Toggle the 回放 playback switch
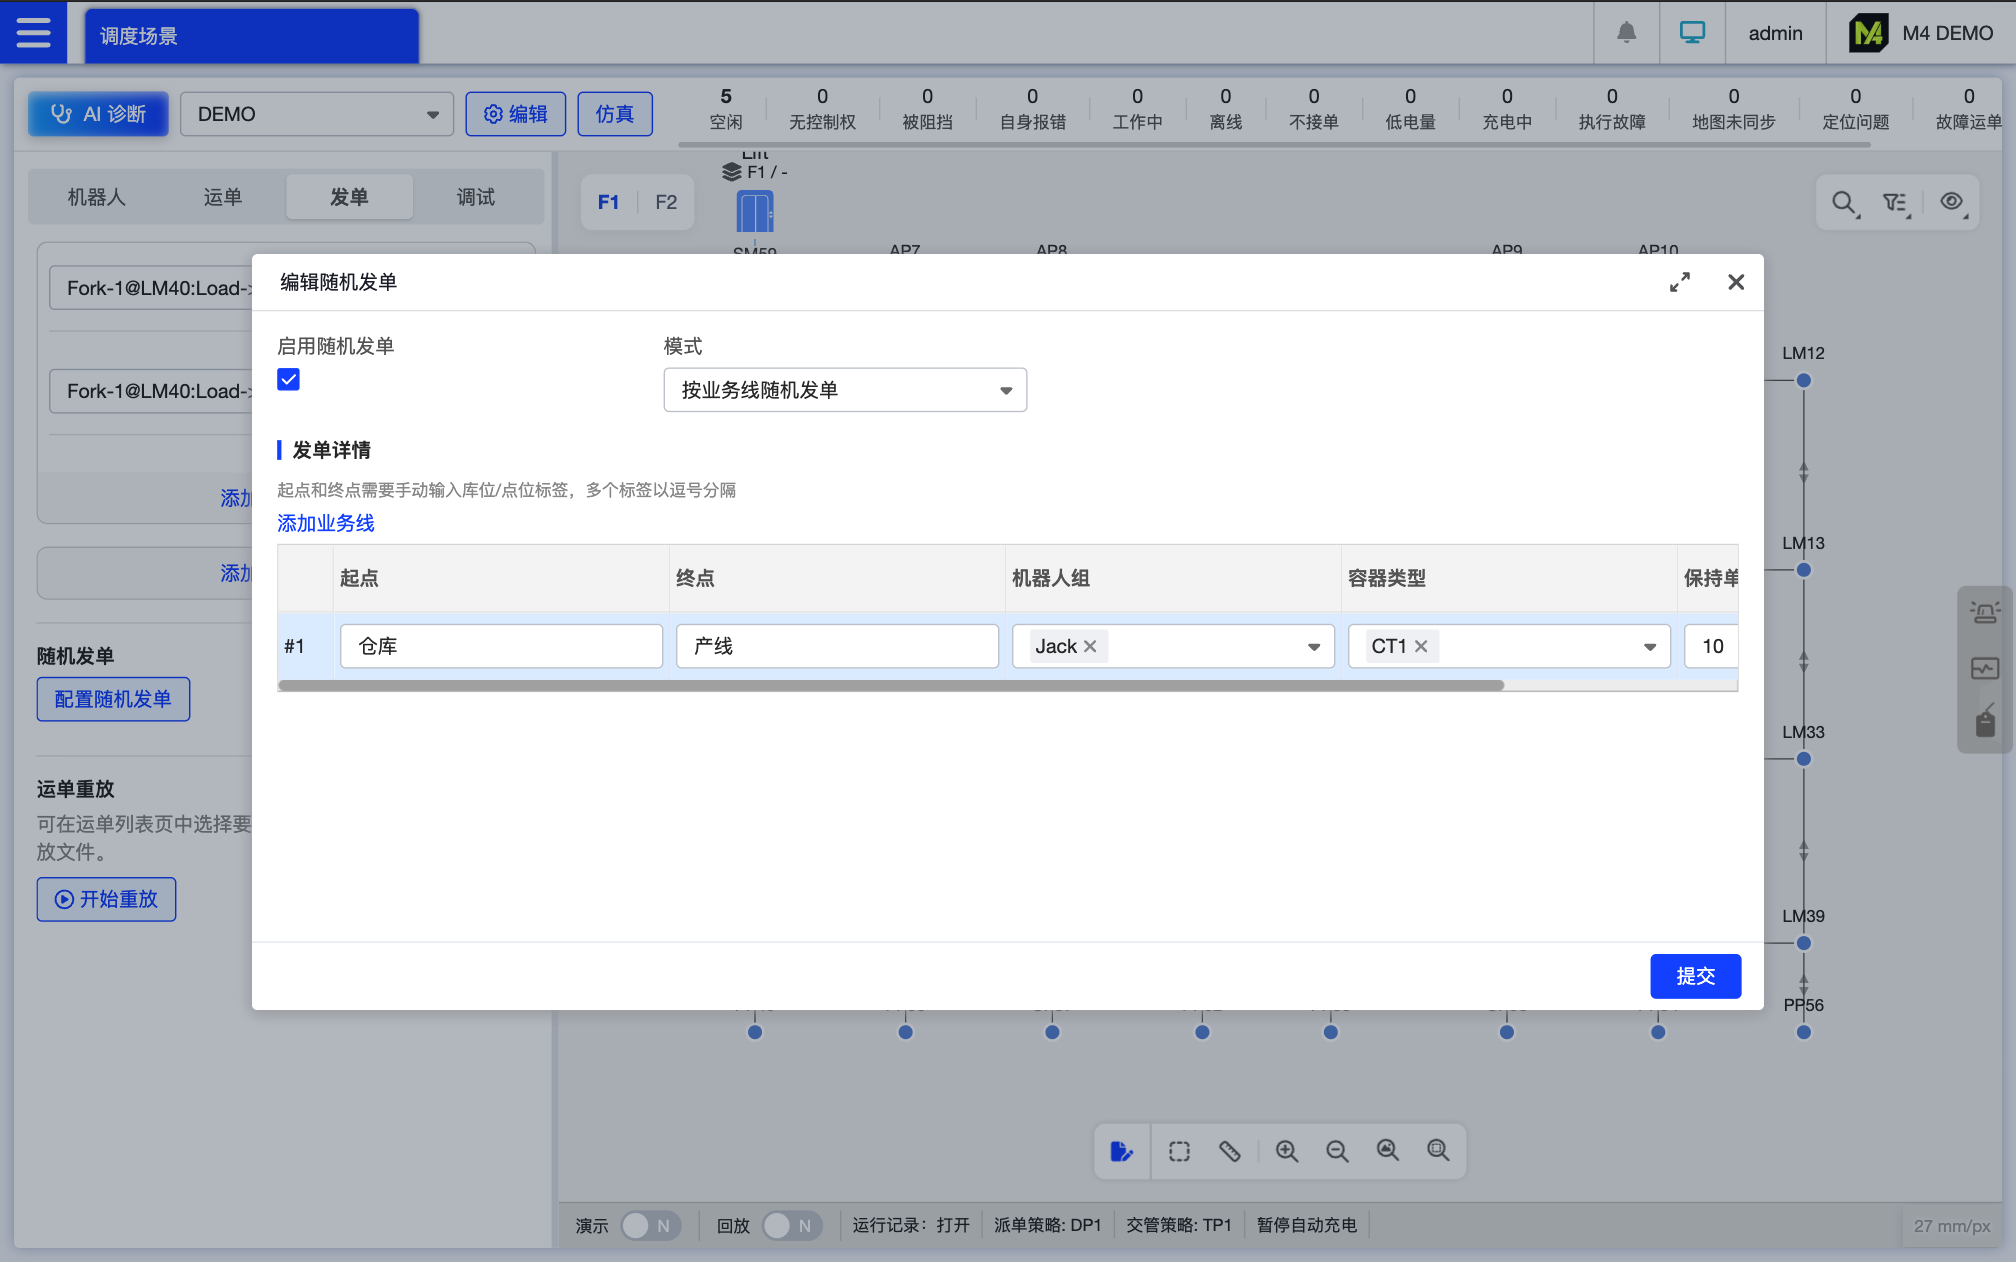This screenshot has height=1262, width=2016. click(791, 1225)
